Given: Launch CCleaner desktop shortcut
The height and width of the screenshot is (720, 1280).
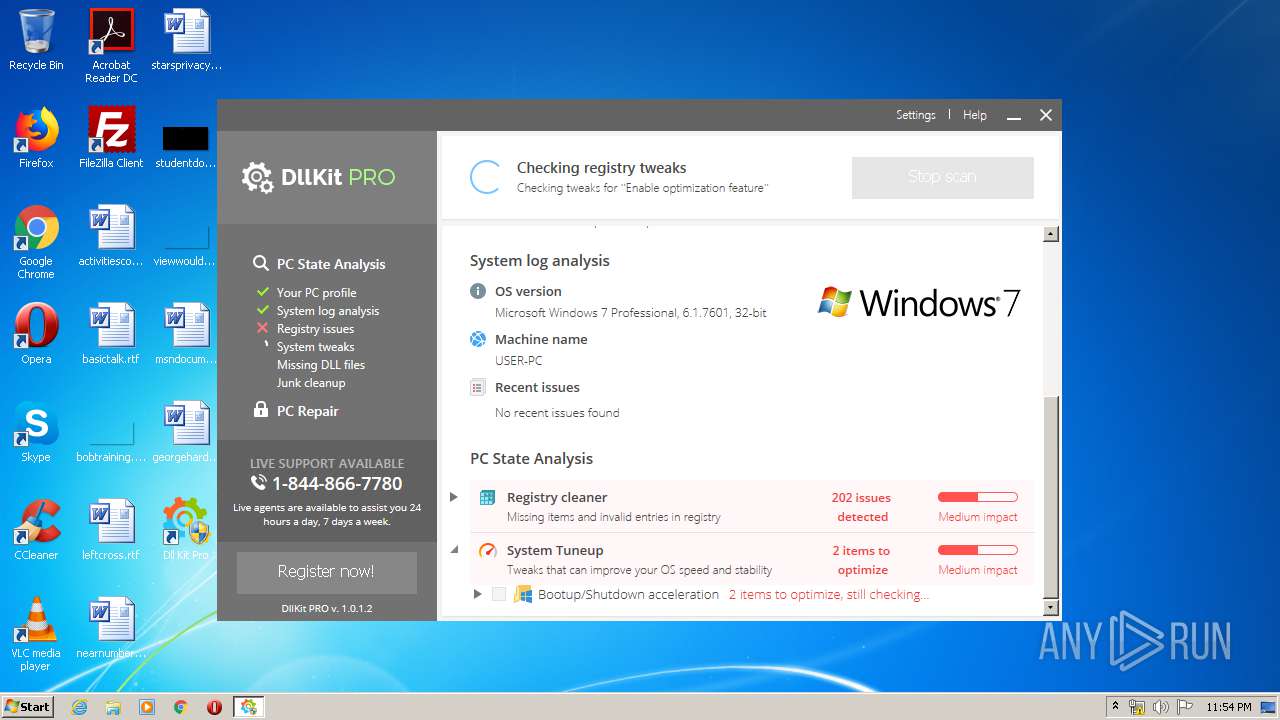Looking at the screenshot, I should click(x=36, y=530).
